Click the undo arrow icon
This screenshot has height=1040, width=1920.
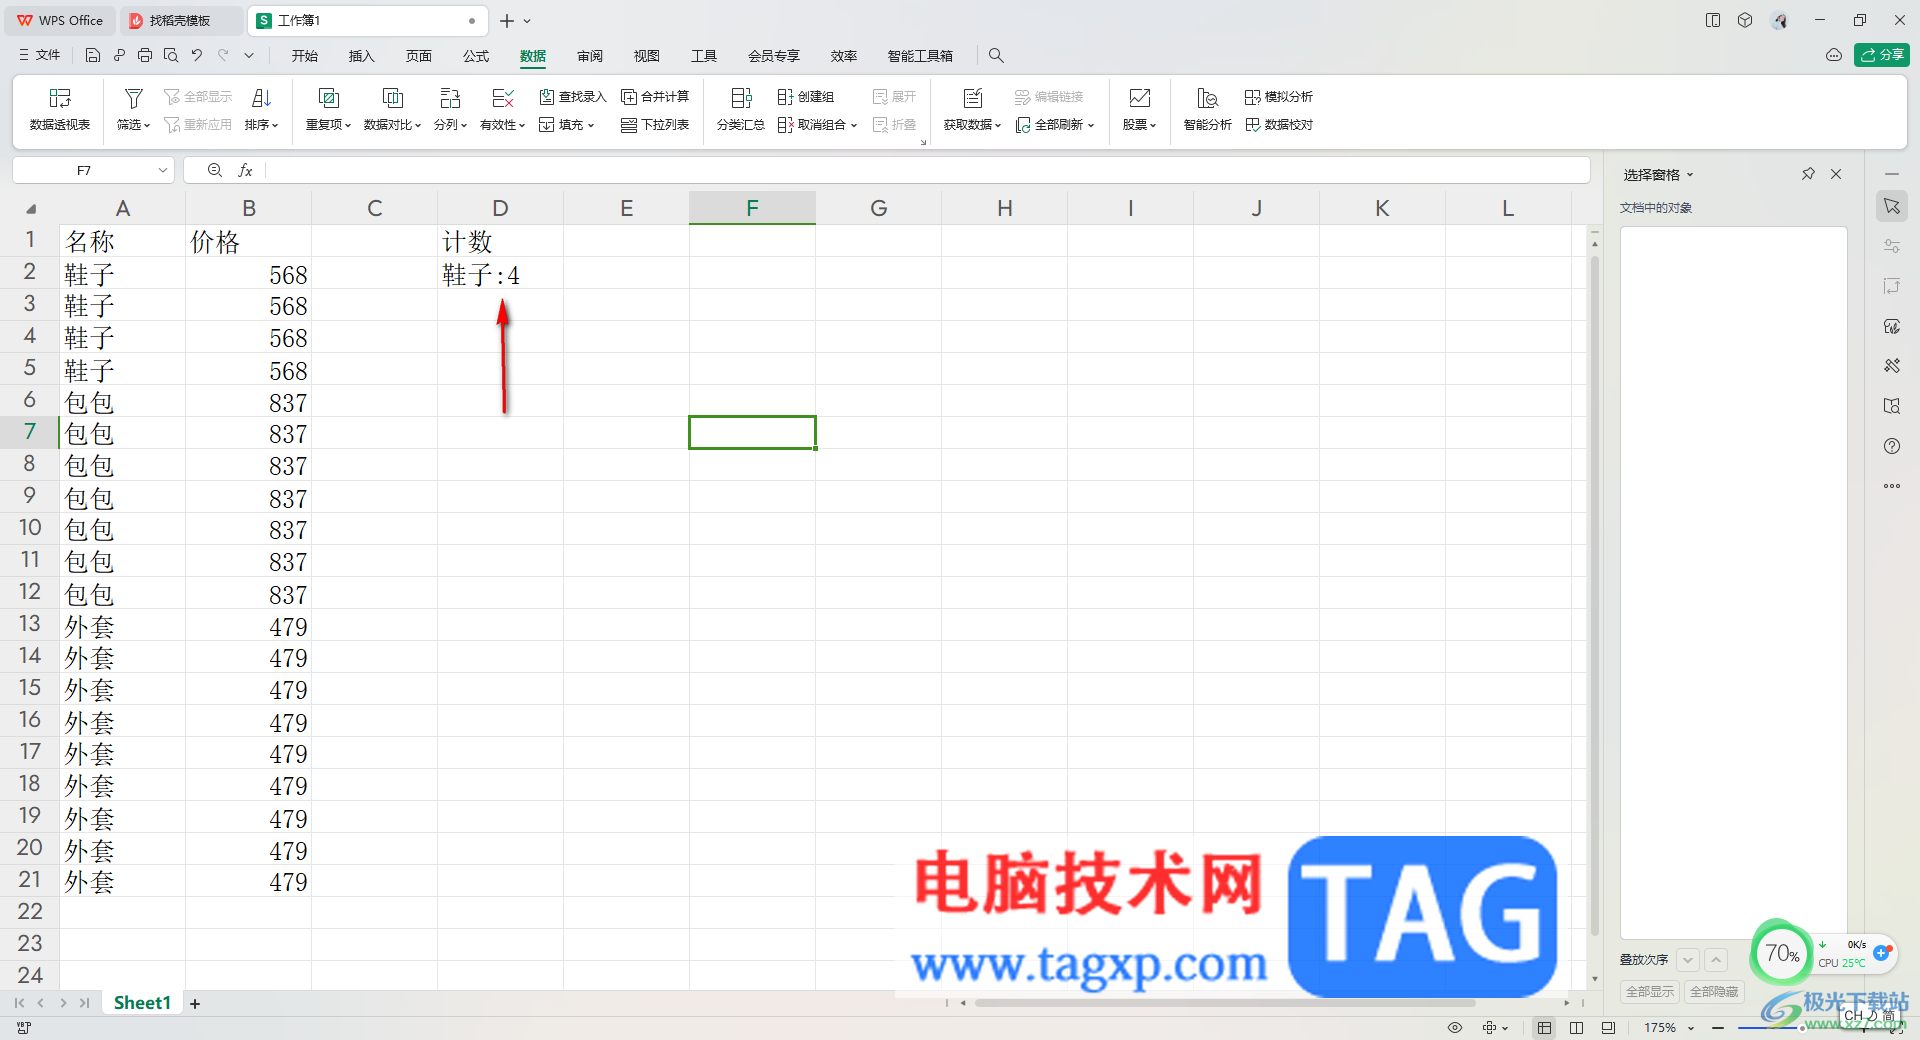coord(197,55)
